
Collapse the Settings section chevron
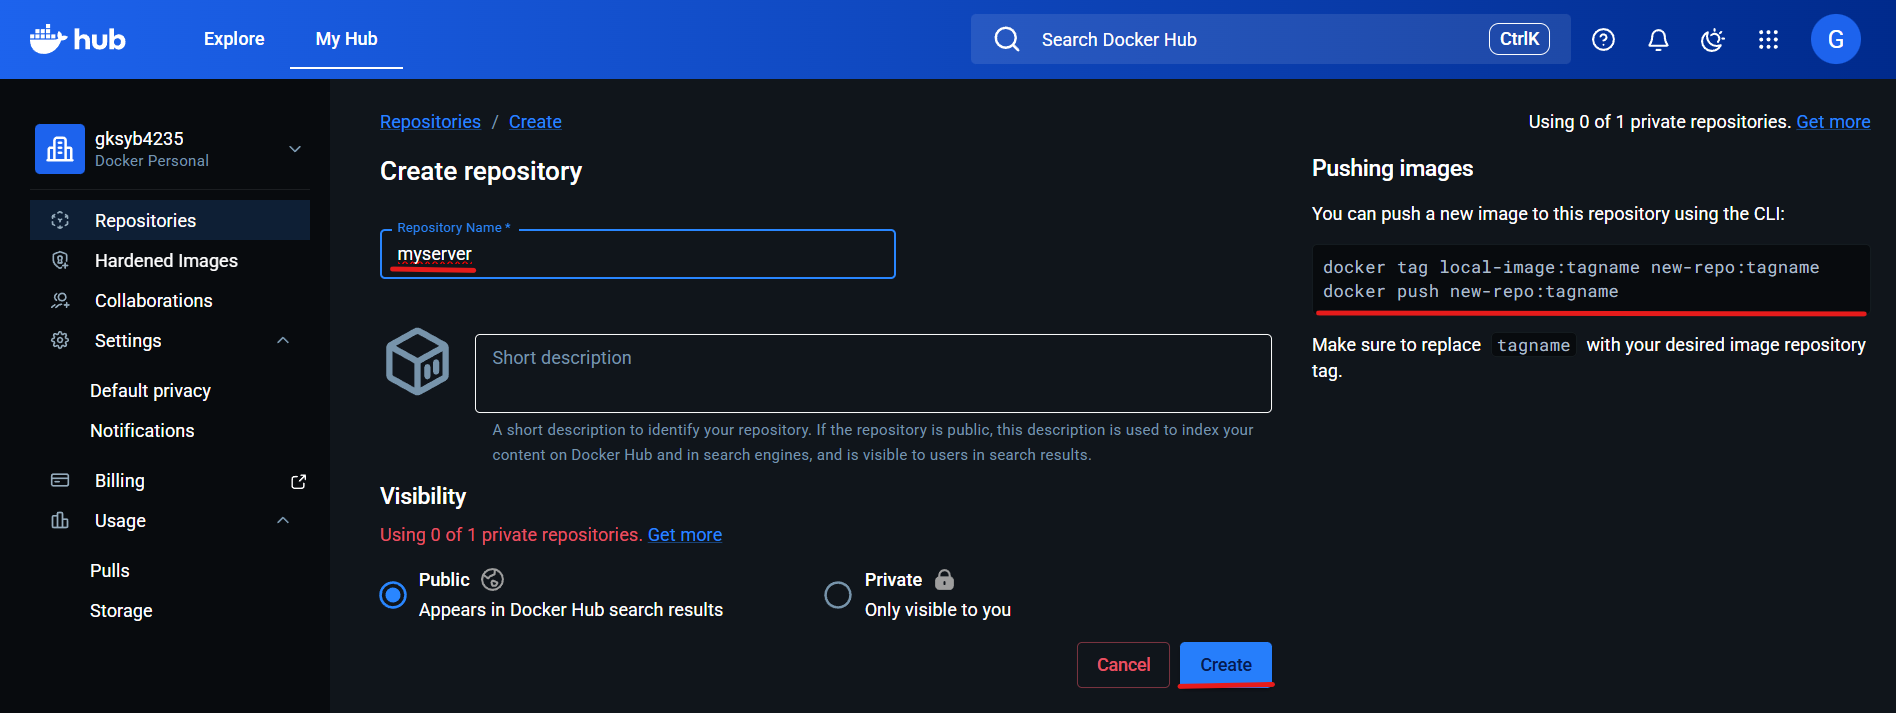pyautogui.click(x=283, y=340)
